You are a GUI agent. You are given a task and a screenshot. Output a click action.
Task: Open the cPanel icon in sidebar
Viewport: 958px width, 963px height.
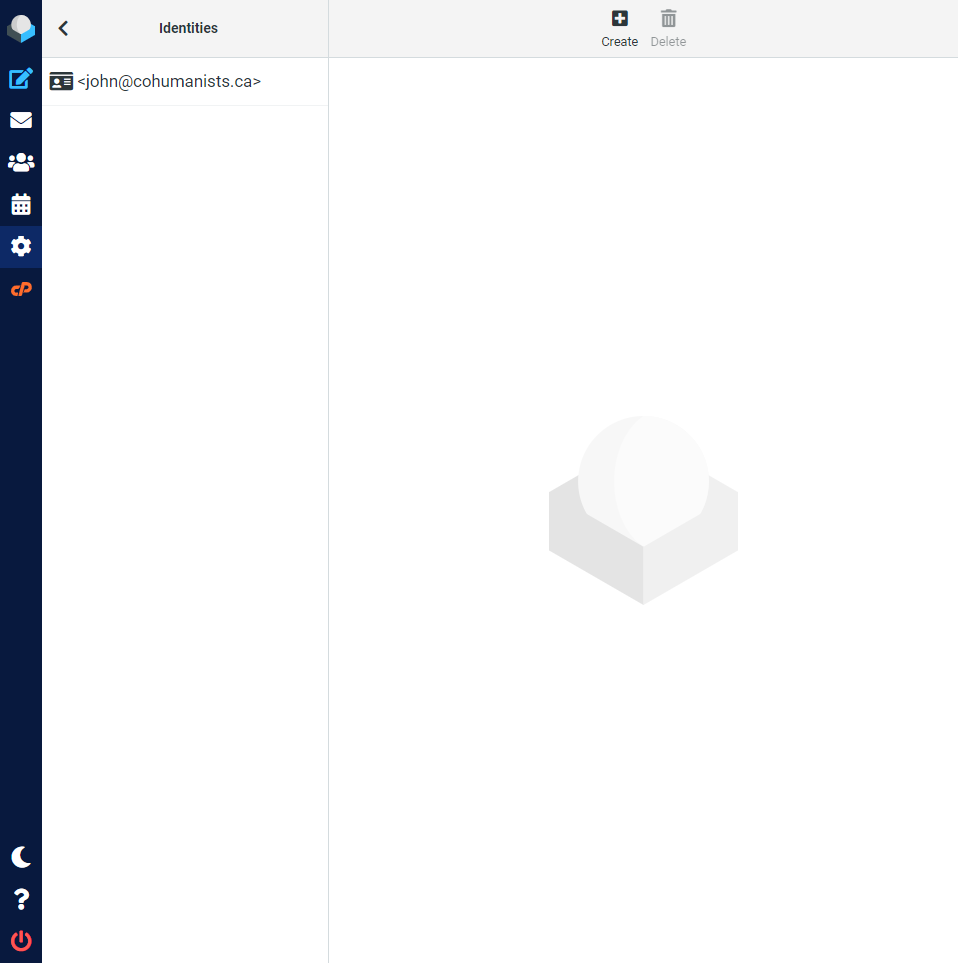pos(21,289)
